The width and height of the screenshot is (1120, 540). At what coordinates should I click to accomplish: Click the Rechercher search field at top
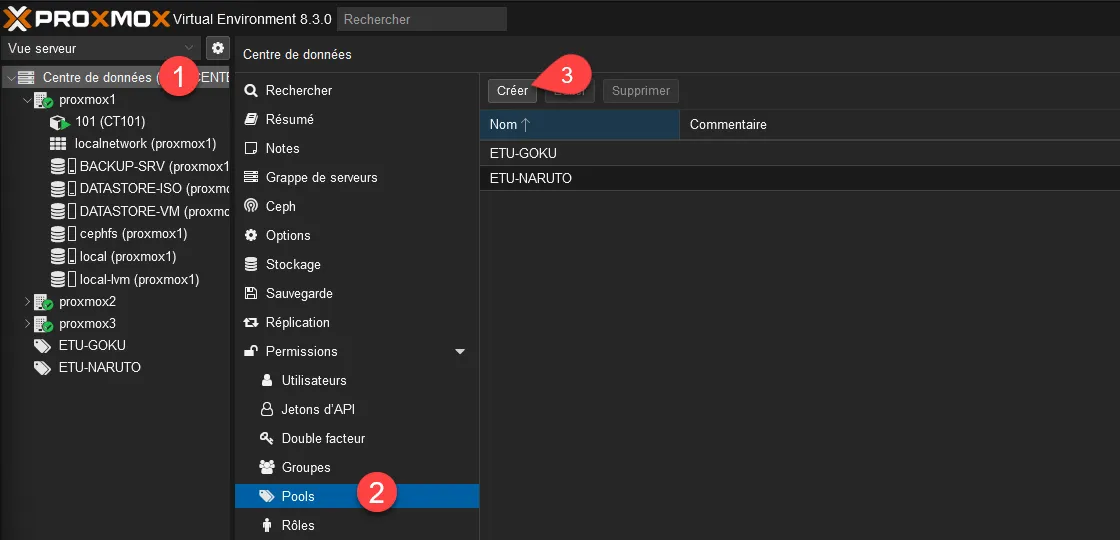(x=421, y=19)
